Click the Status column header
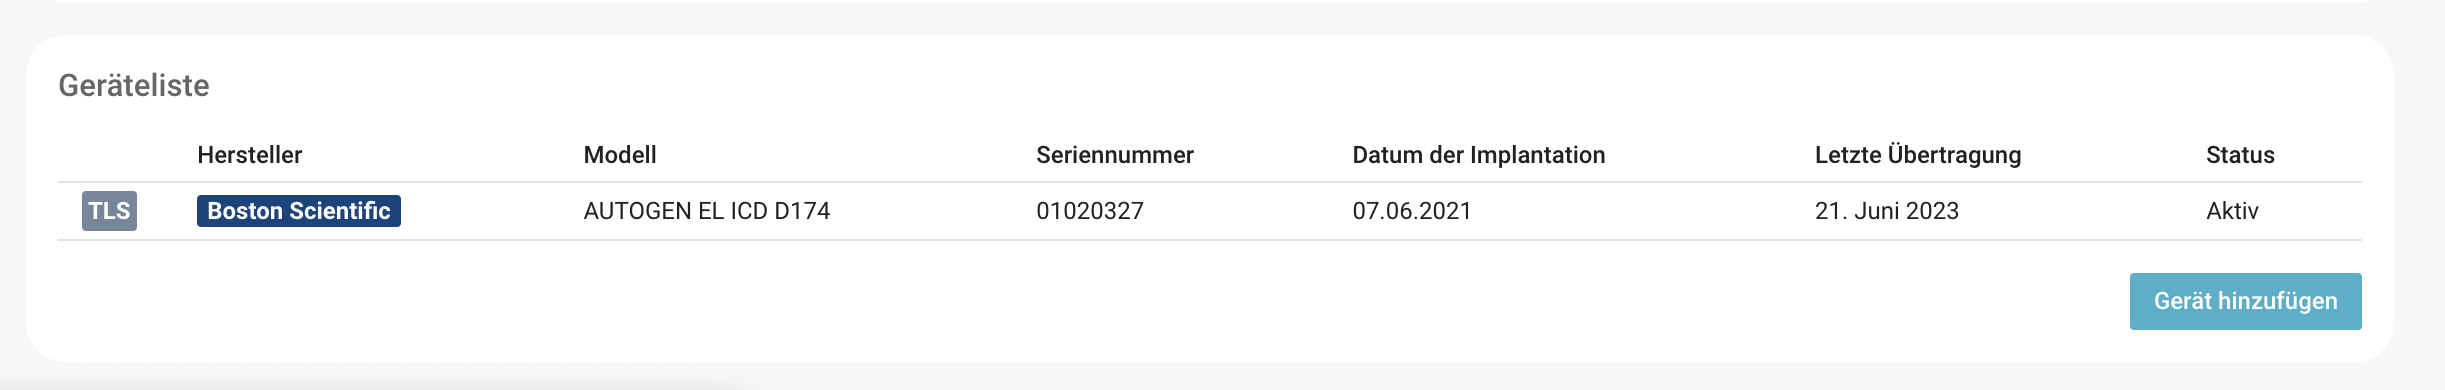 2240,155
